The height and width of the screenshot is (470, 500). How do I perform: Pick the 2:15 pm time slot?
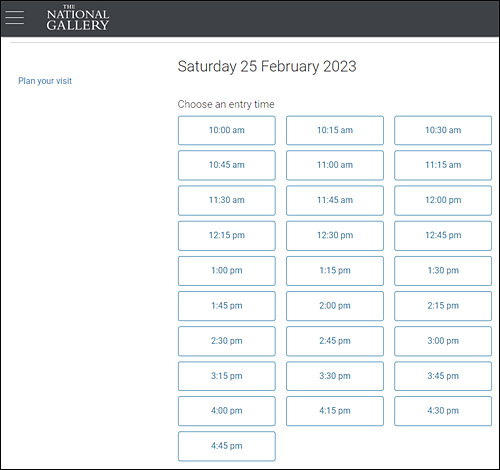[443, 306]
